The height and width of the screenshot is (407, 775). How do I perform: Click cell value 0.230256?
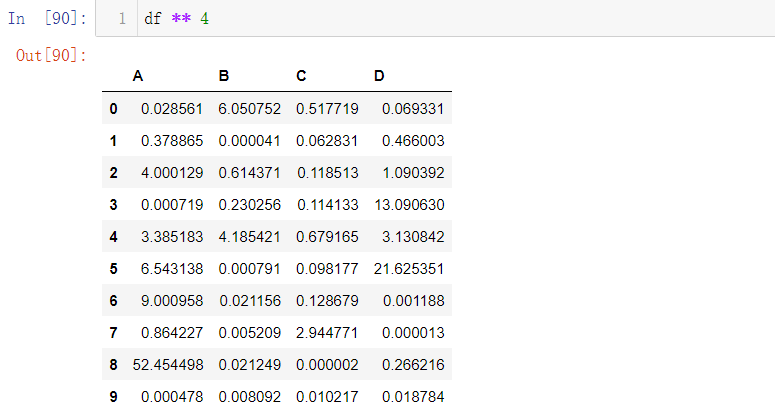coord(250,205)
